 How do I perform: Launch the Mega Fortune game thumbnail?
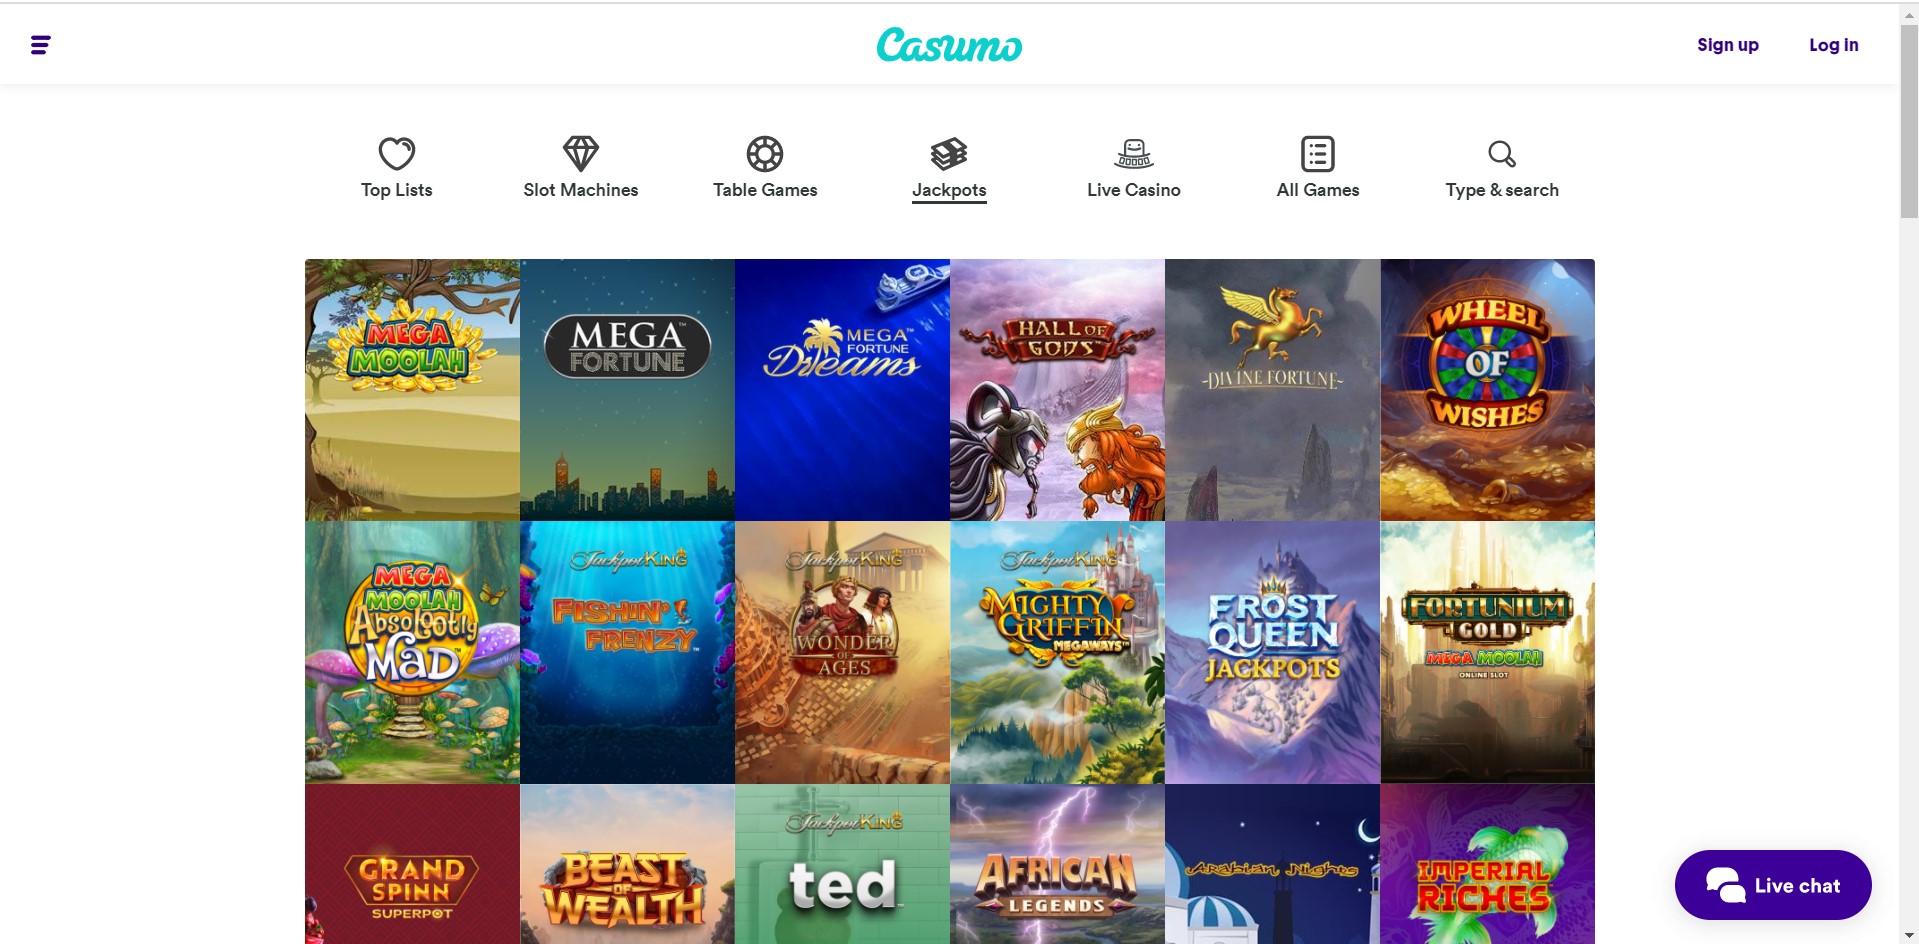(627, 390)
